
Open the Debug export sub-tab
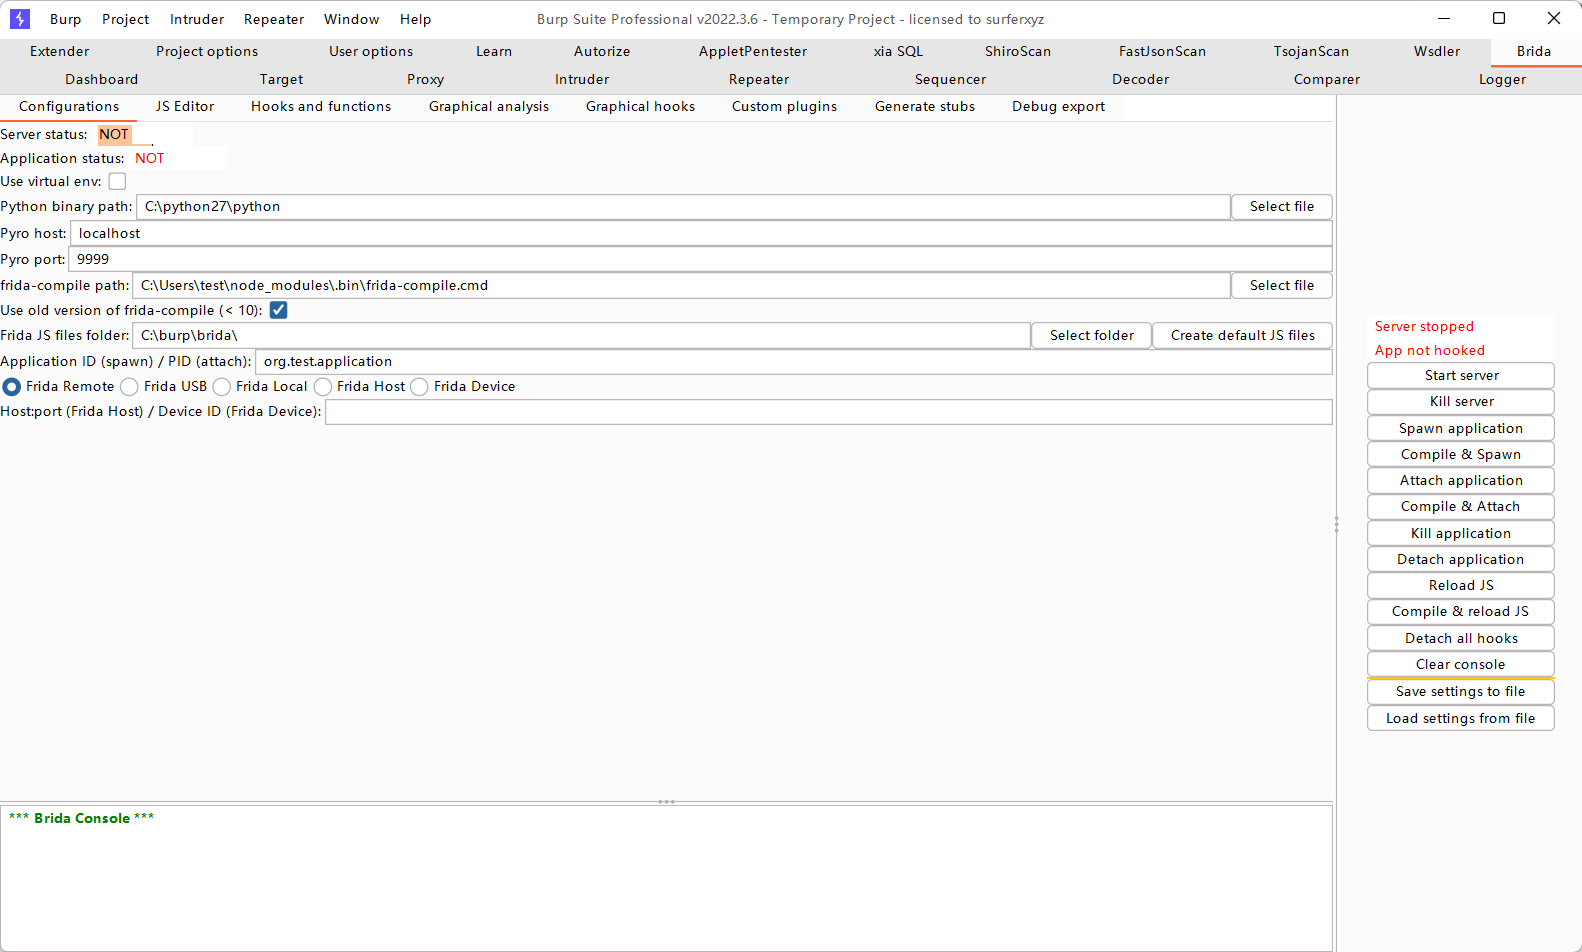click(1059, 107)
